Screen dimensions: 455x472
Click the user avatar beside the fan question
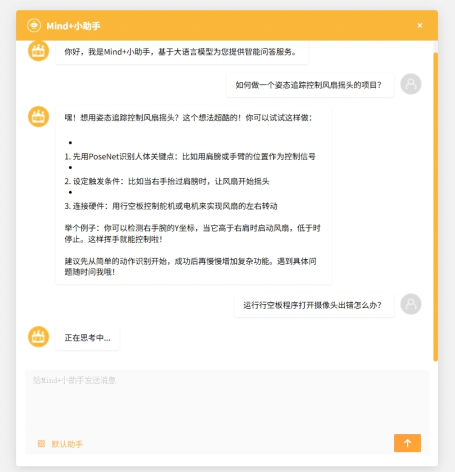[411, 84]
